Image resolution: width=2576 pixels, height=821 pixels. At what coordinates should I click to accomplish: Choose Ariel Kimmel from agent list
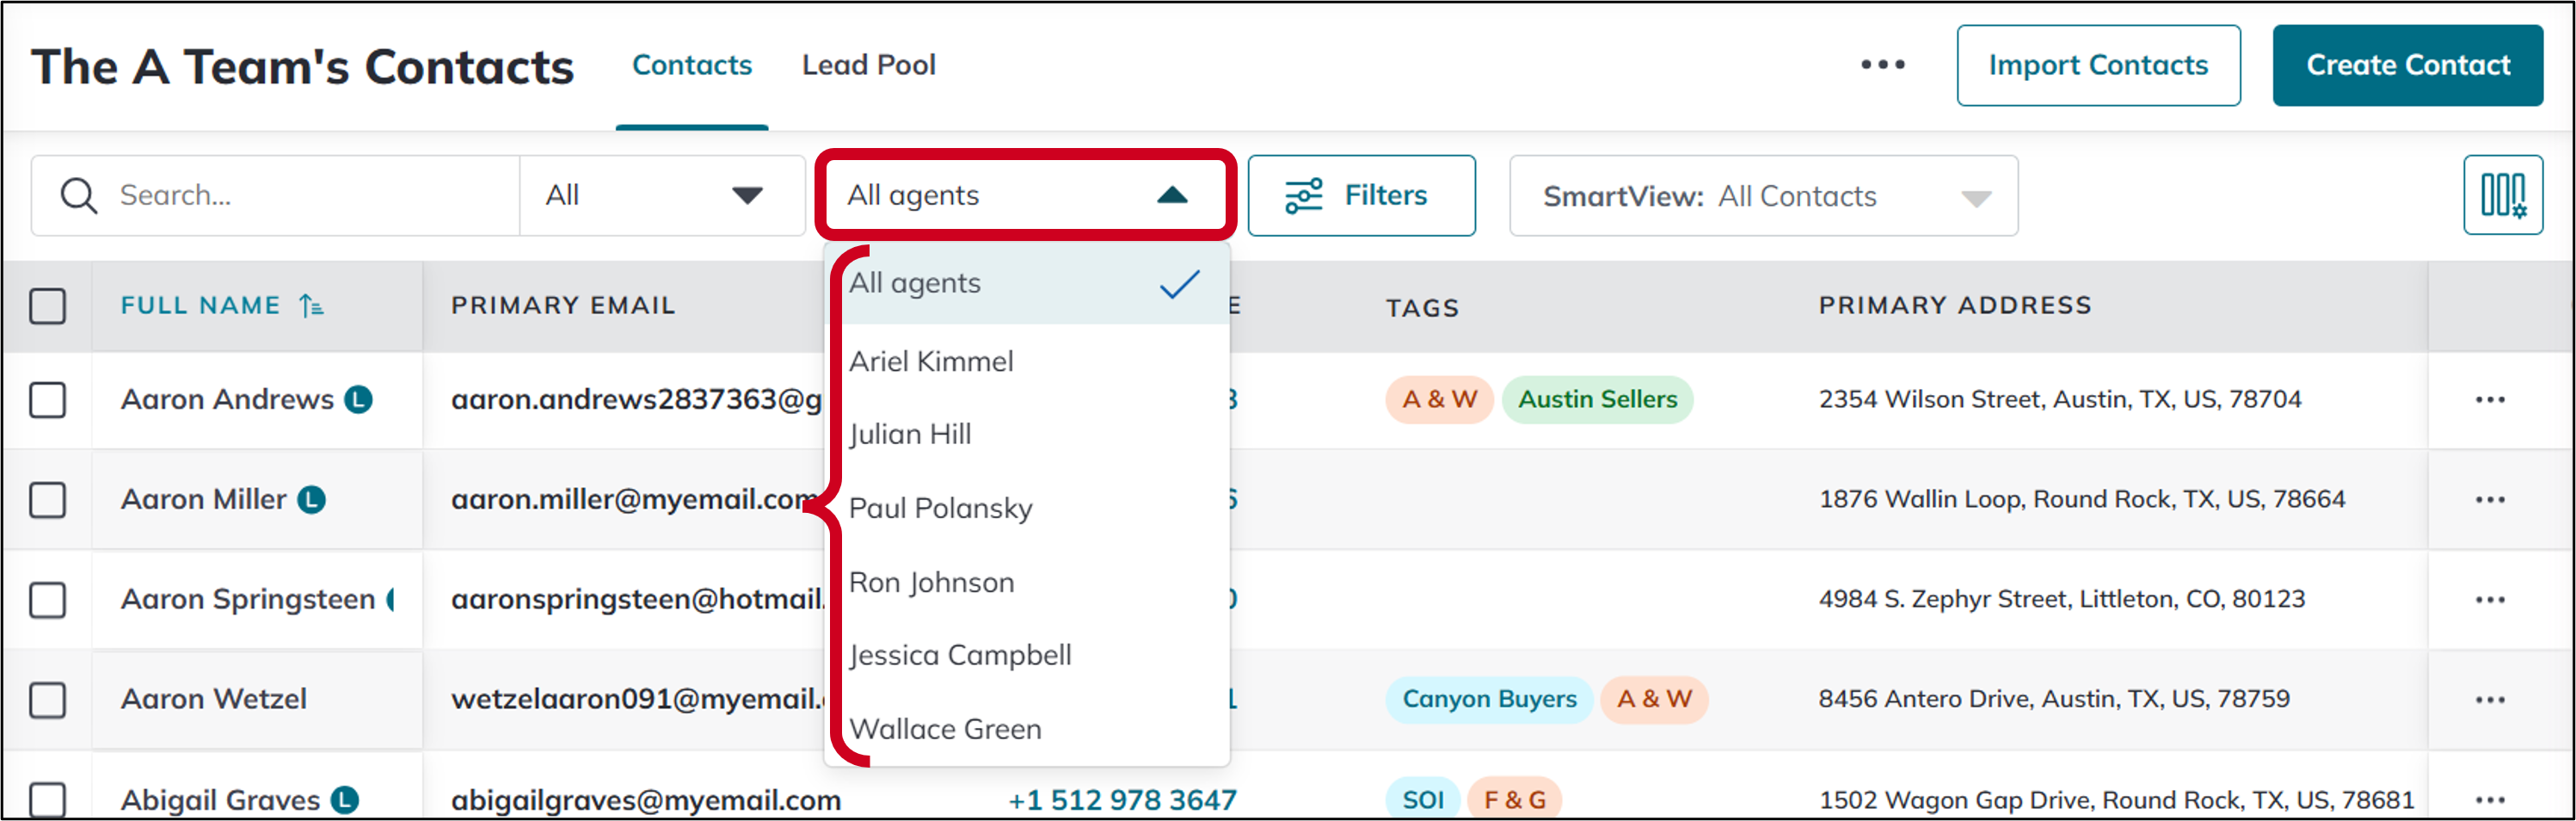pyautogui.click(x=1026, y=361)
